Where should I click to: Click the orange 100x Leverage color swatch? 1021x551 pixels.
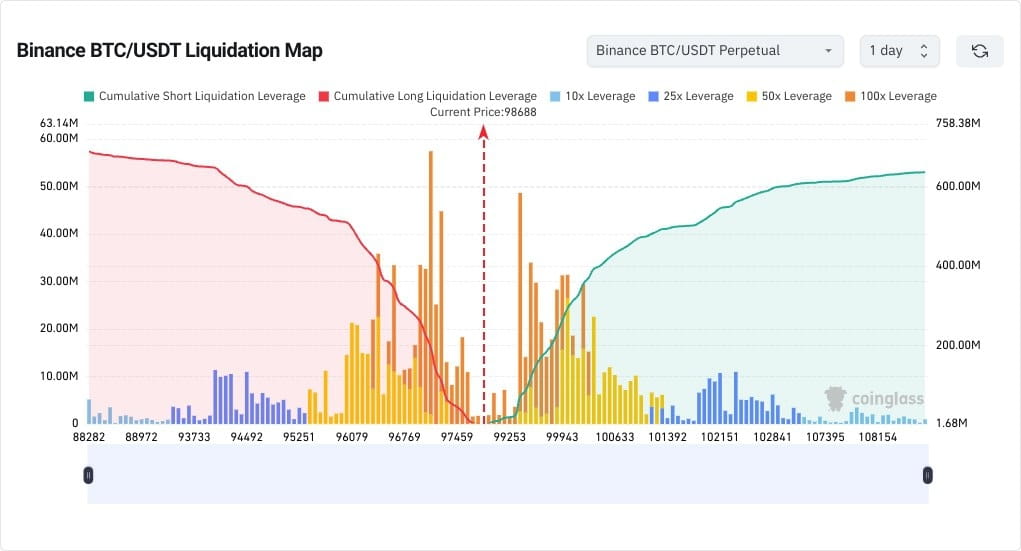[850, 96]
